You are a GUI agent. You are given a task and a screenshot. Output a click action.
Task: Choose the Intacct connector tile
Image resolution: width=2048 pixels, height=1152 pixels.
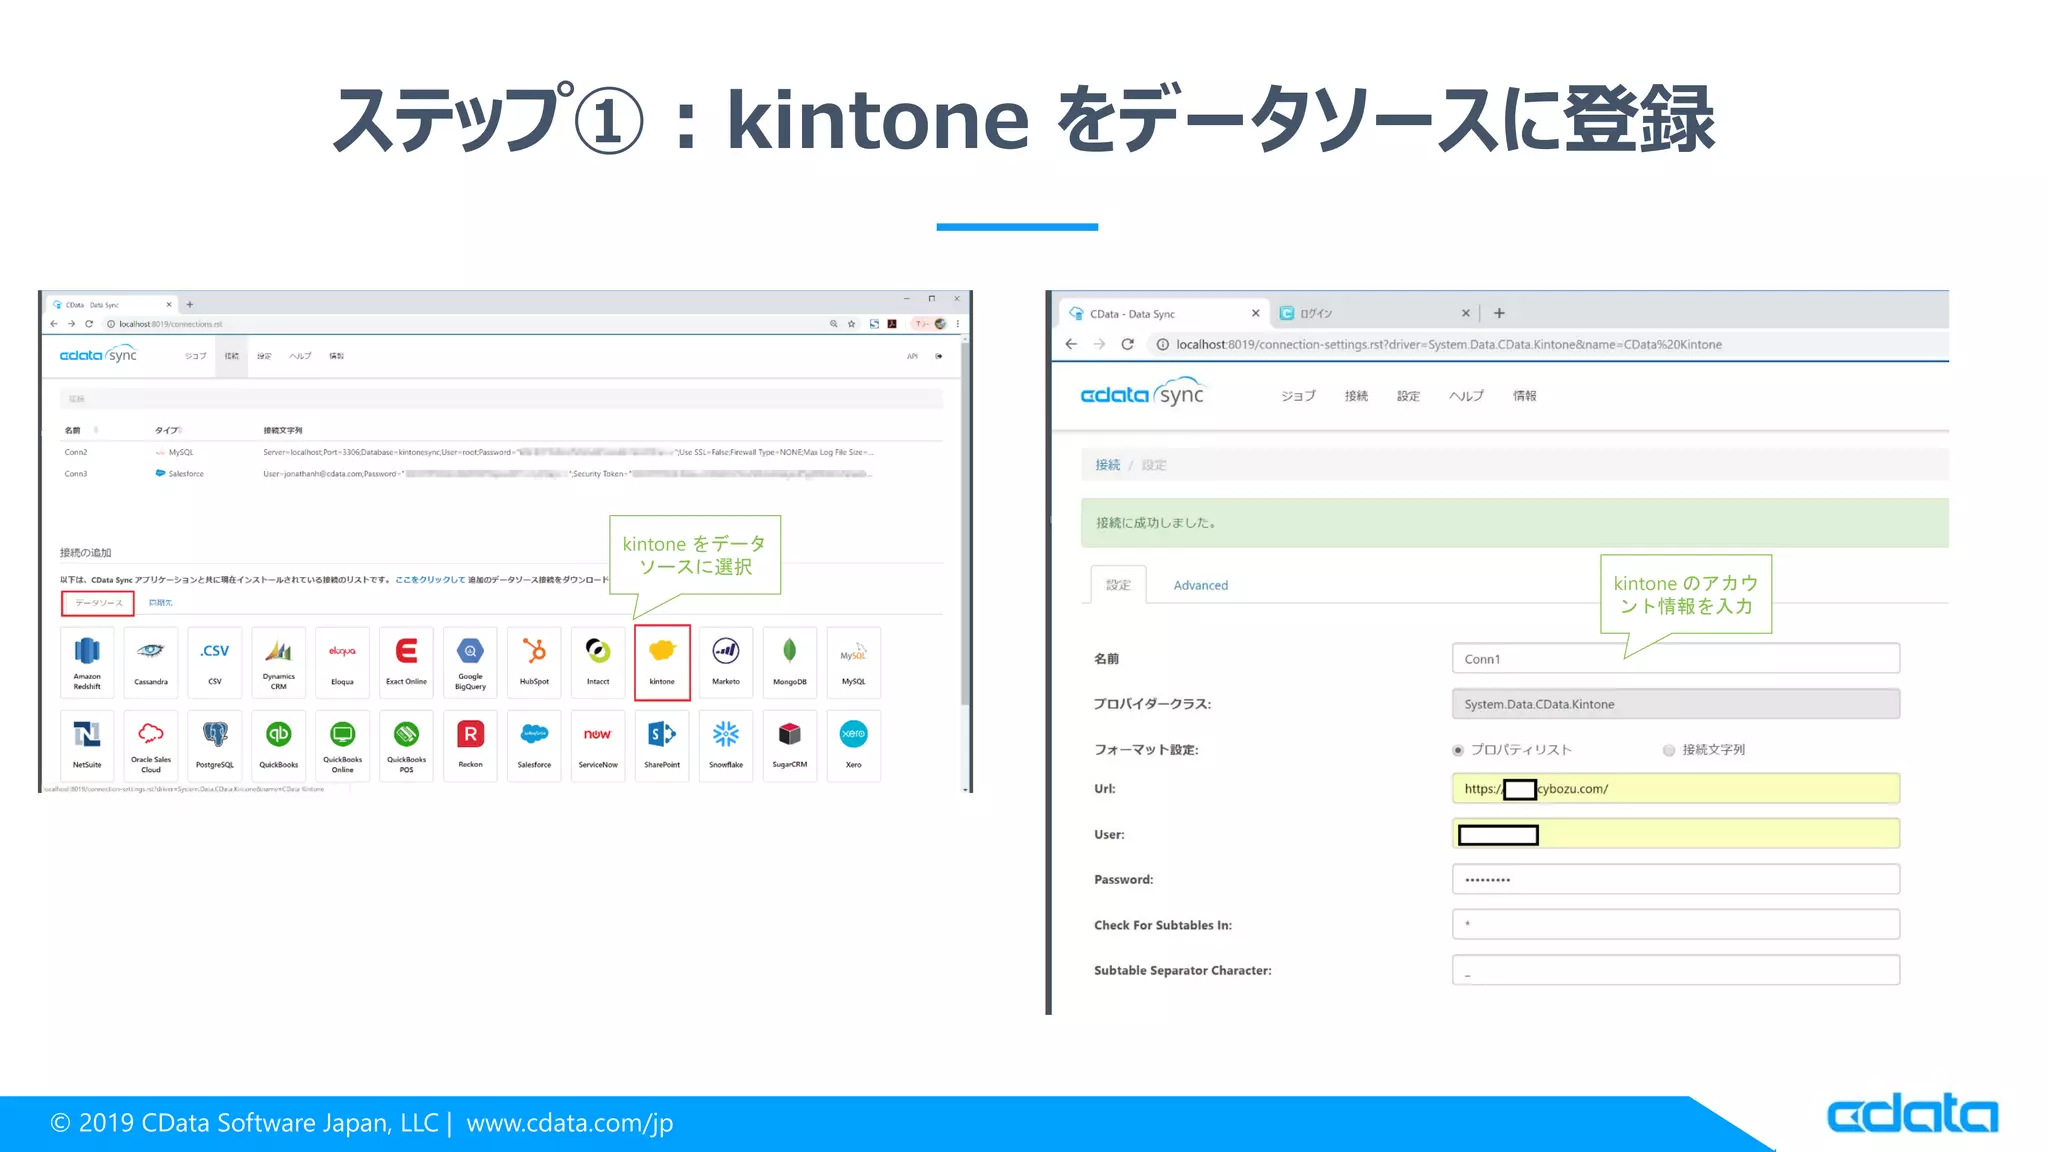pyautogui.click(x=598, y=663)
